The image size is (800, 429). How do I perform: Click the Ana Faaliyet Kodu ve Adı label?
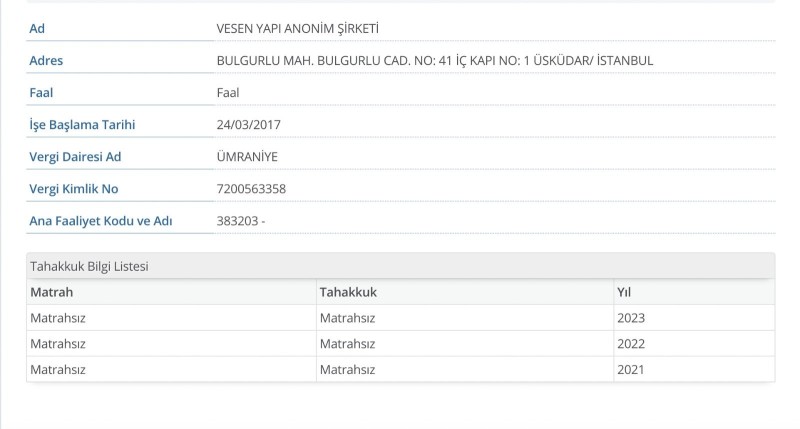click(x=101, y=221)
